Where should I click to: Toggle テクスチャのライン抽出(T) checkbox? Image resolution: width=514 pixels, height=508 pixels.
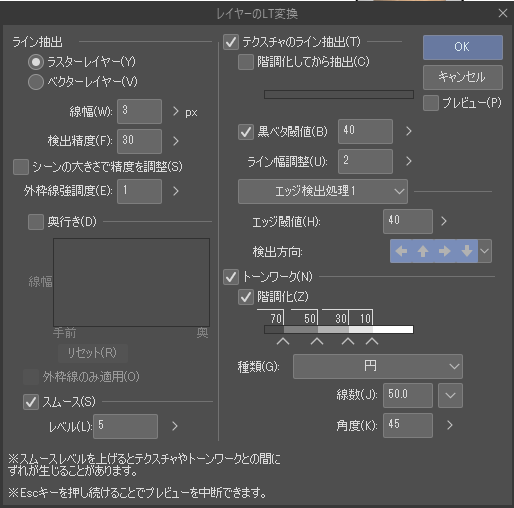[x=231, y=42]
